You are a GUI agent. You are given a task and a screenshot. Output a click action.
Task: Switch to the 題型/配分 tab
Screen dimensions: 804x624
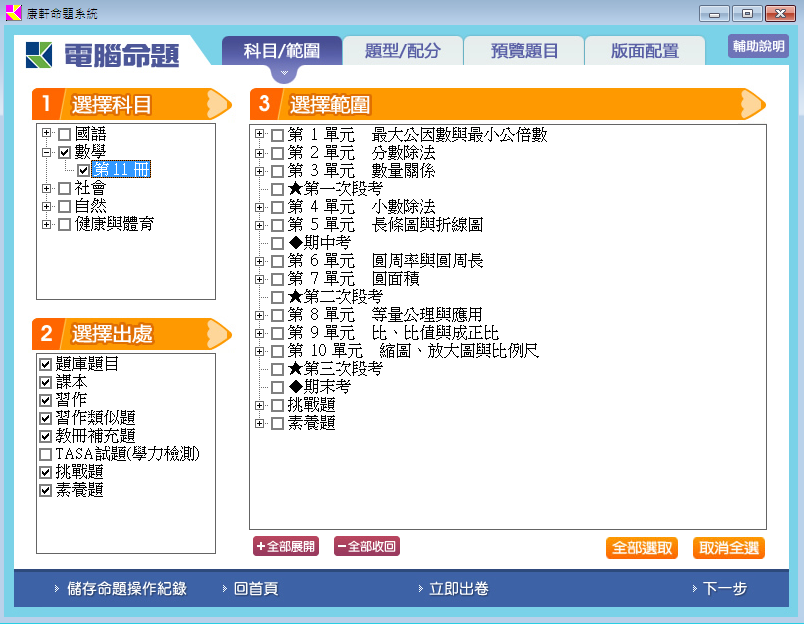coord(402,51)
